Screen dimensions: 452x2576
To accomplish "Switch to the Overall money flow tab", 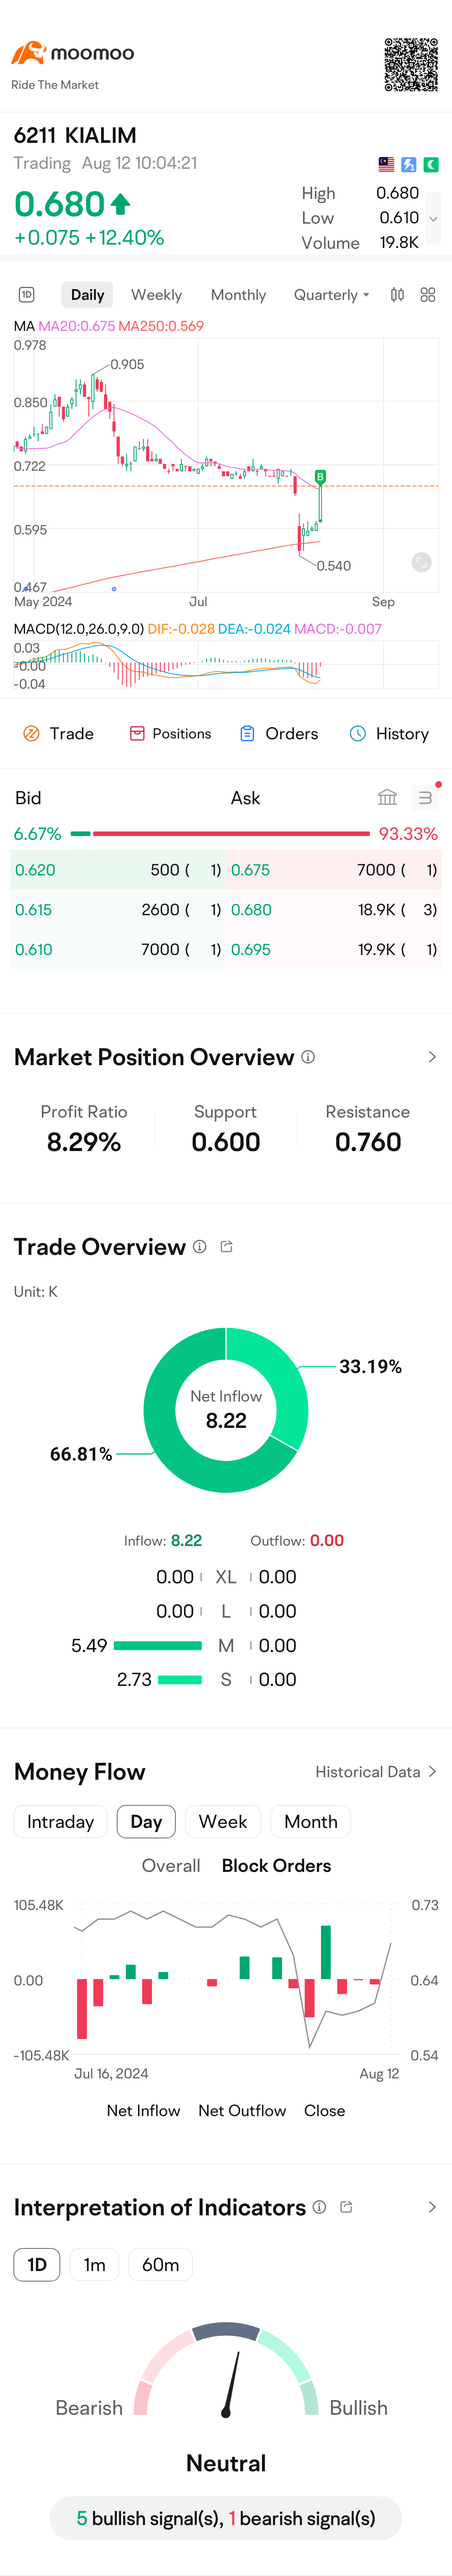I will (171, 1865).
